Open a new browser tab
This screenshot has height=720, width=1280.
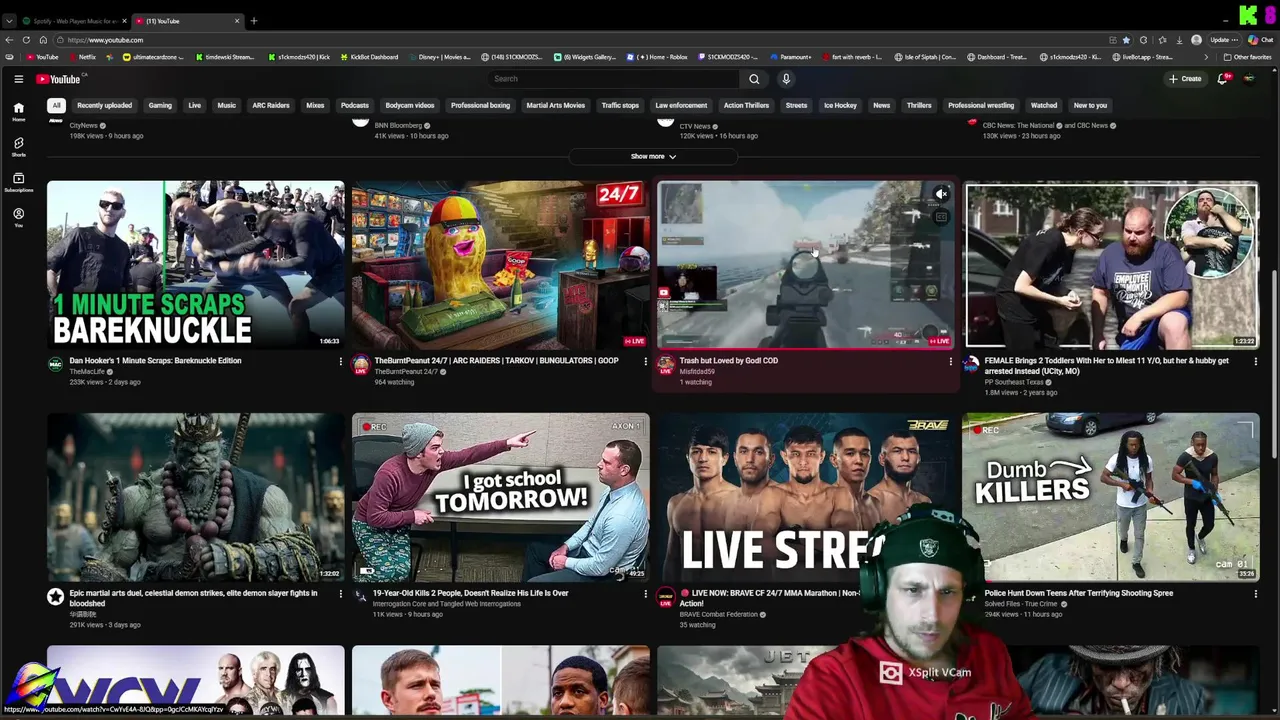pos(254,20)
